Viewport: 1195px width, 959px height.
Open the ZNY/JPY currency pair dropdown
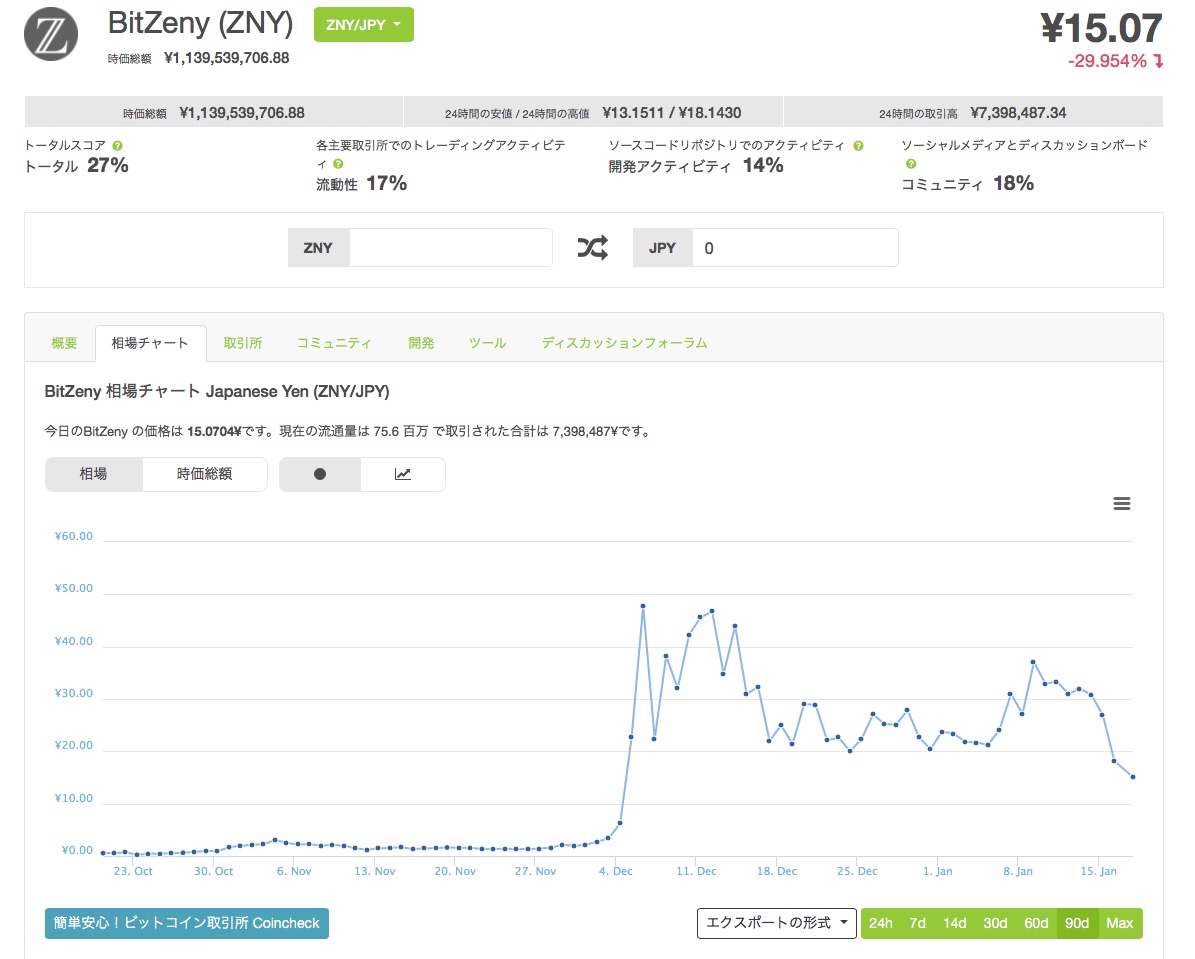tap(363, 25)
